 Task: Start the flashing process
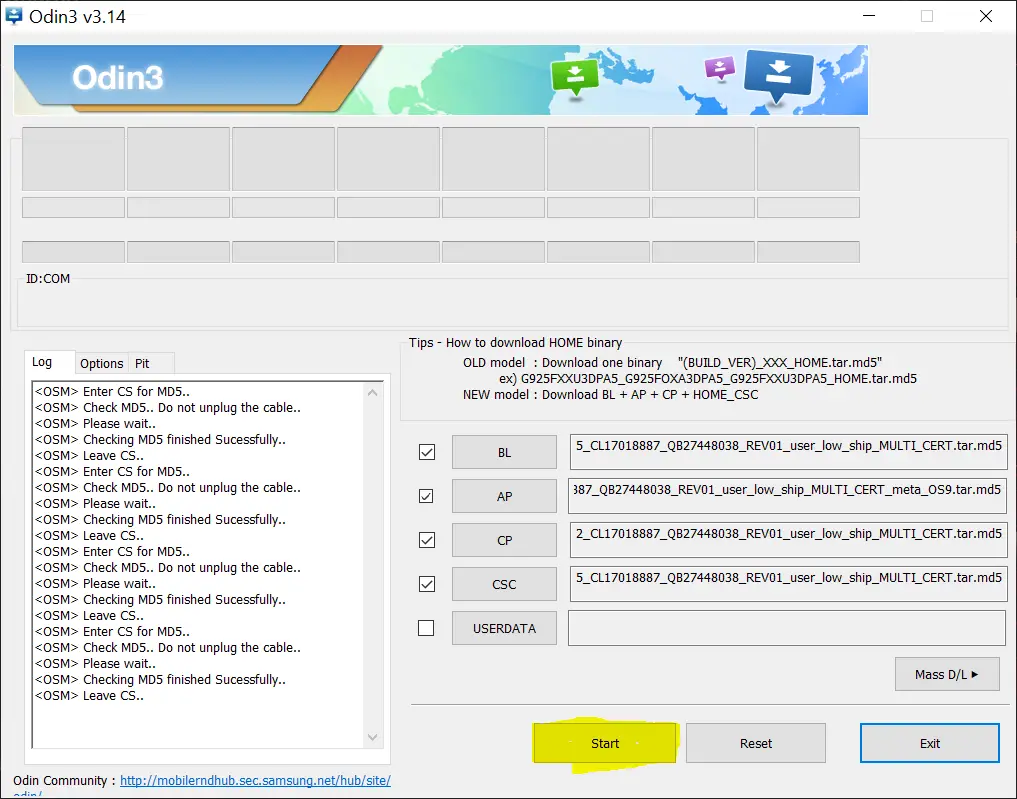click(x=605, y=743)
